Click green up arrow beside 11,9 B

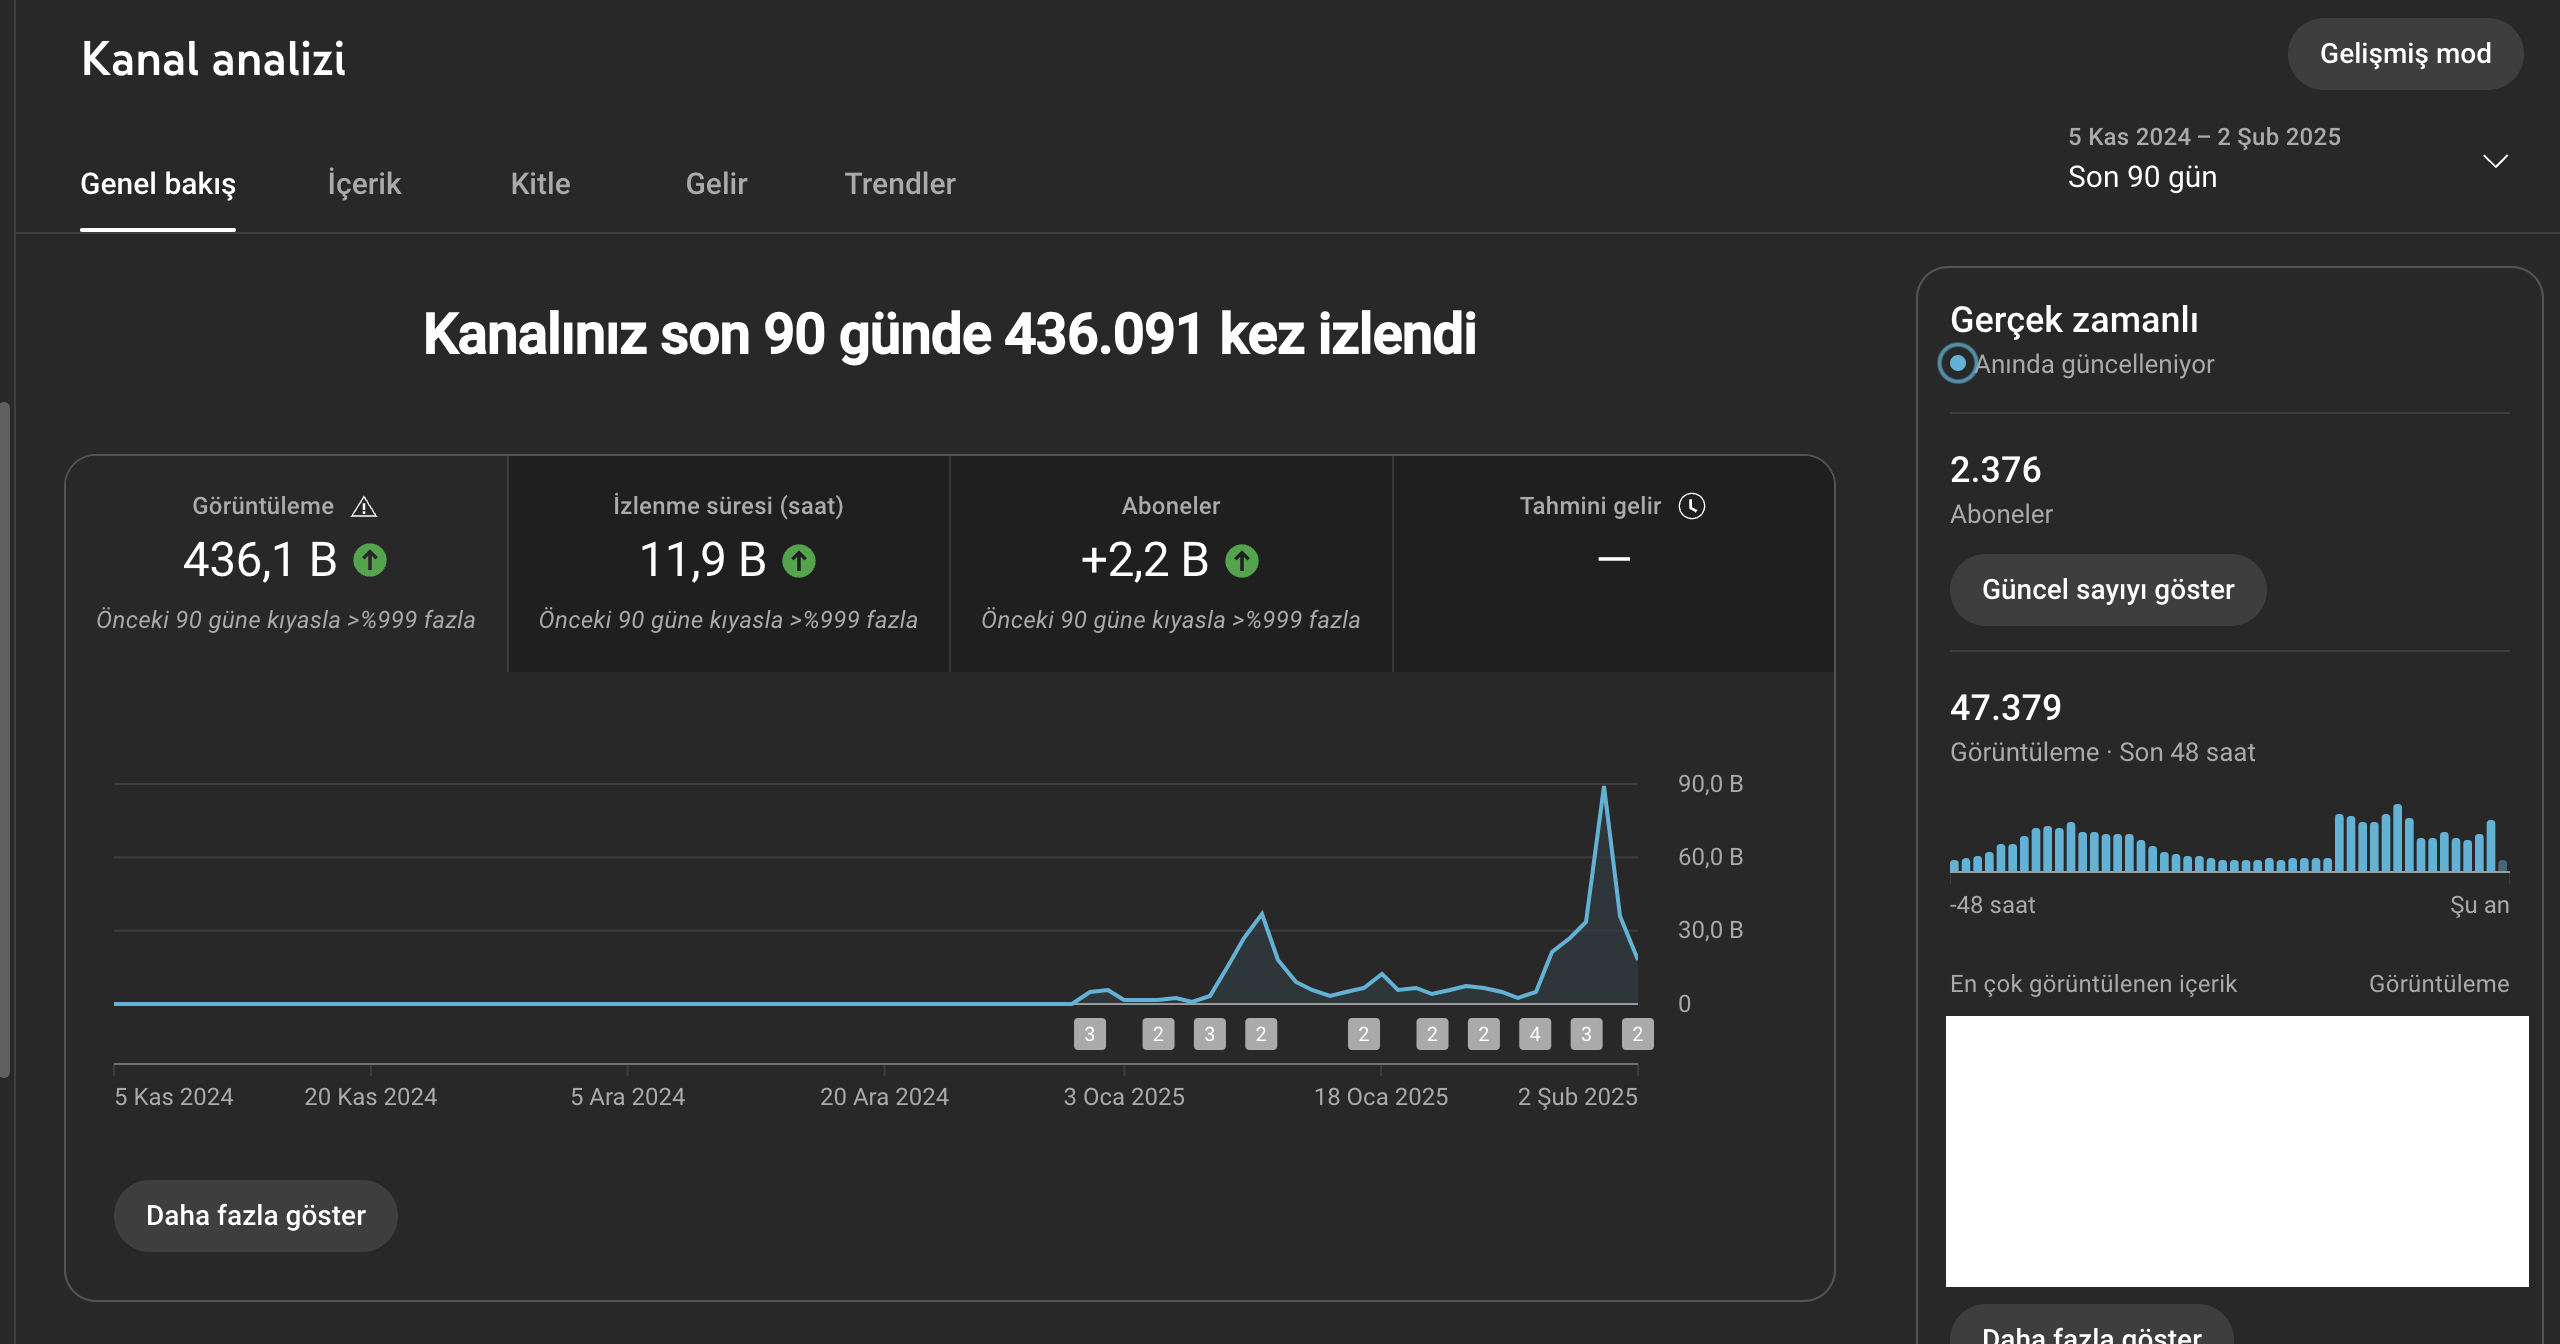pyautogui.click(x=799, y=560)
